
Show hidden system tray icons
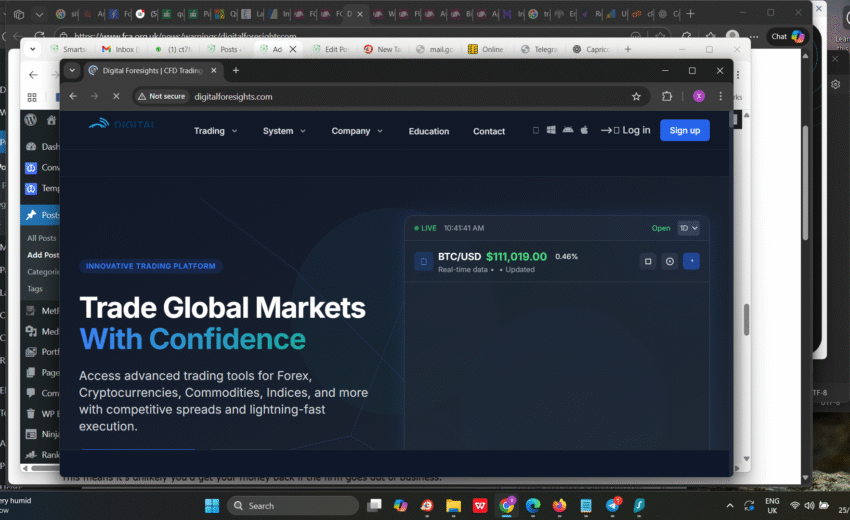[x=730, y=506]
